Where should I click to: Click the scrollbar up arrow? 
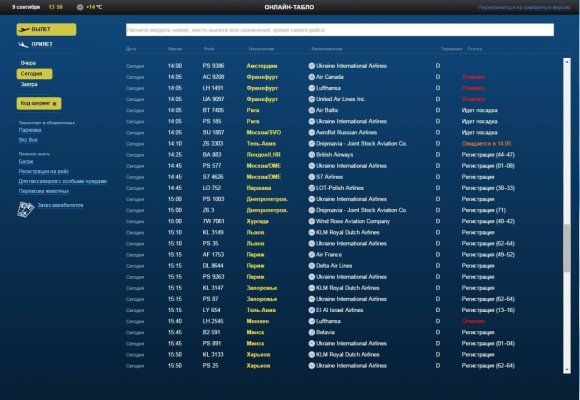tap(567, 61)
